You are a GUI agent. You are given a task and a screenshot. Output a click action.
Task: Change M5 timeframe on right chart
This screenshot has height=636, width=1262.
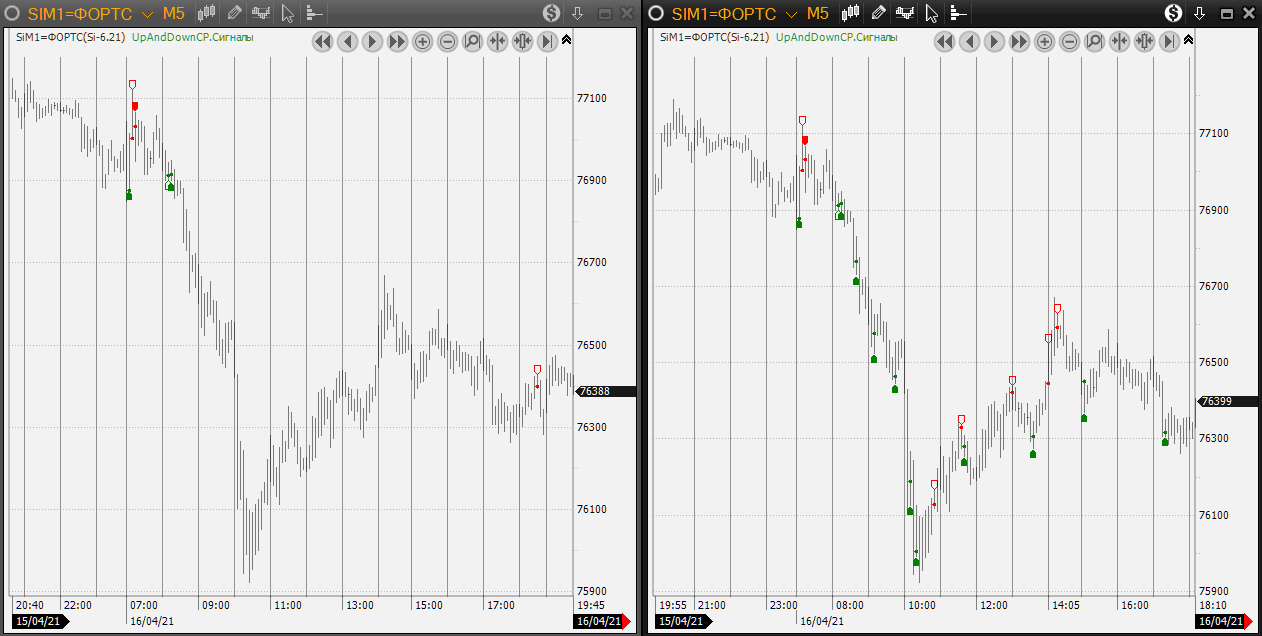(817, 13)
